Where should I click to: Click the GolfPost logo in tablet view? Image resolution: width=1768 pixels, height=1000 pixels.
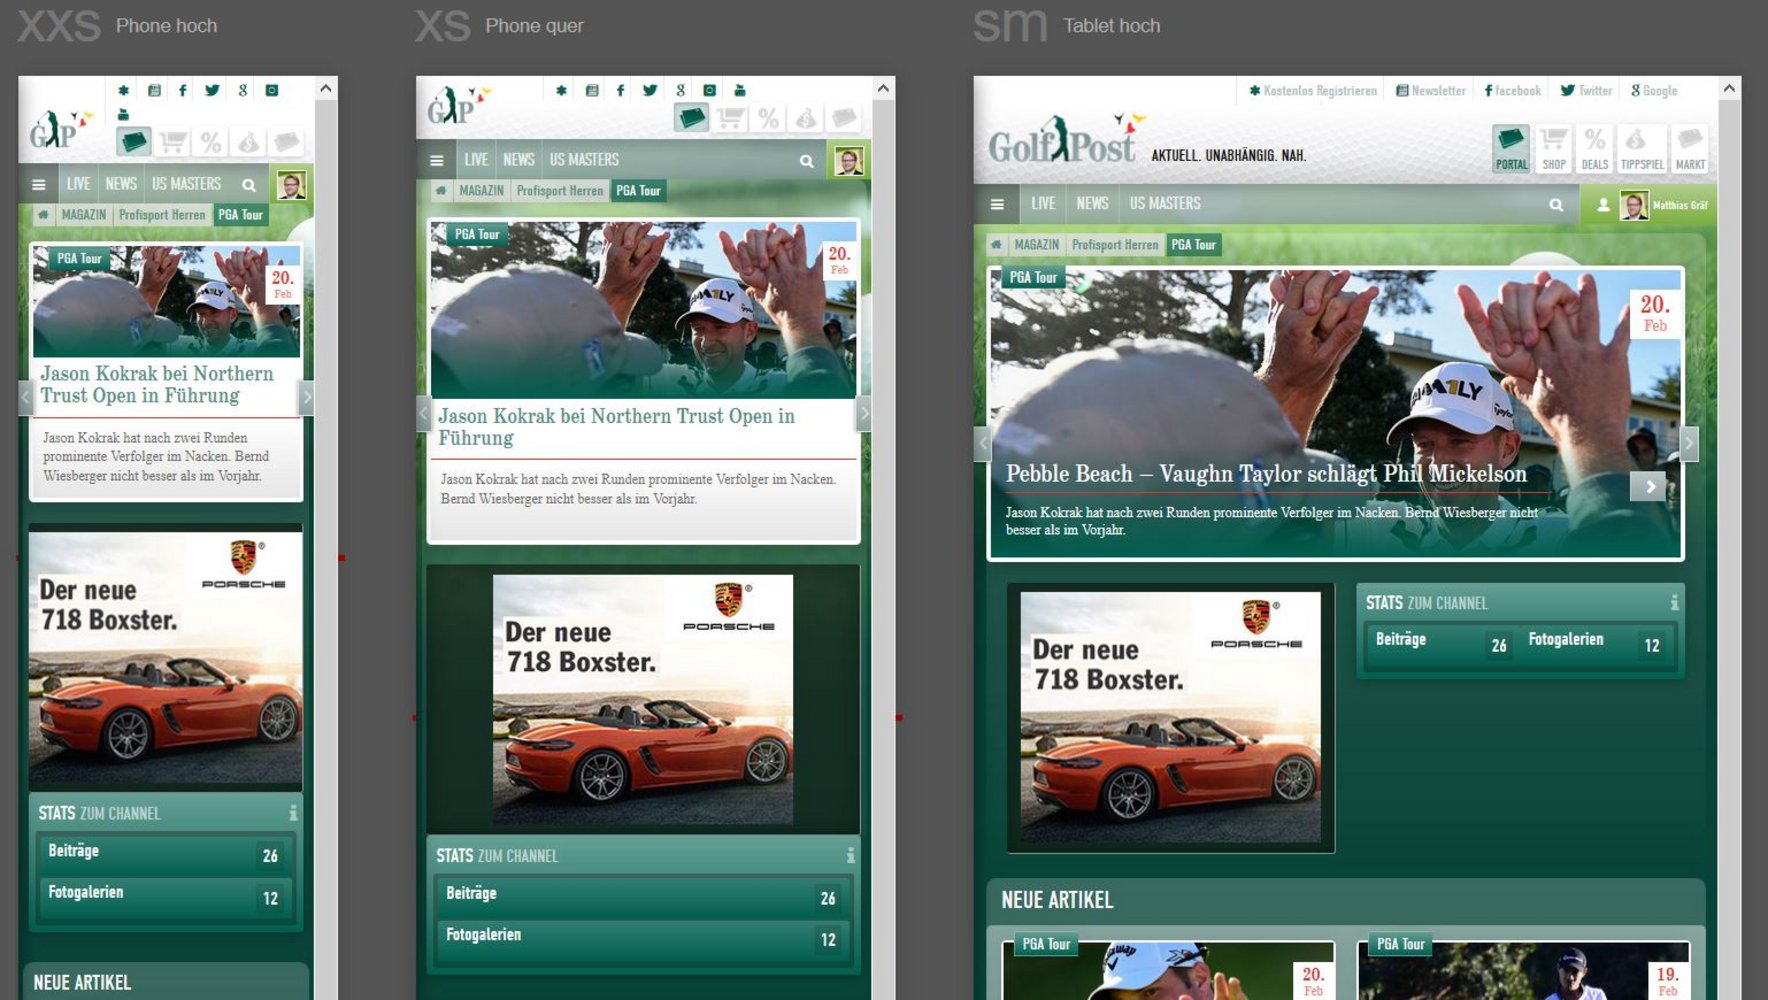click(1066, 139)
